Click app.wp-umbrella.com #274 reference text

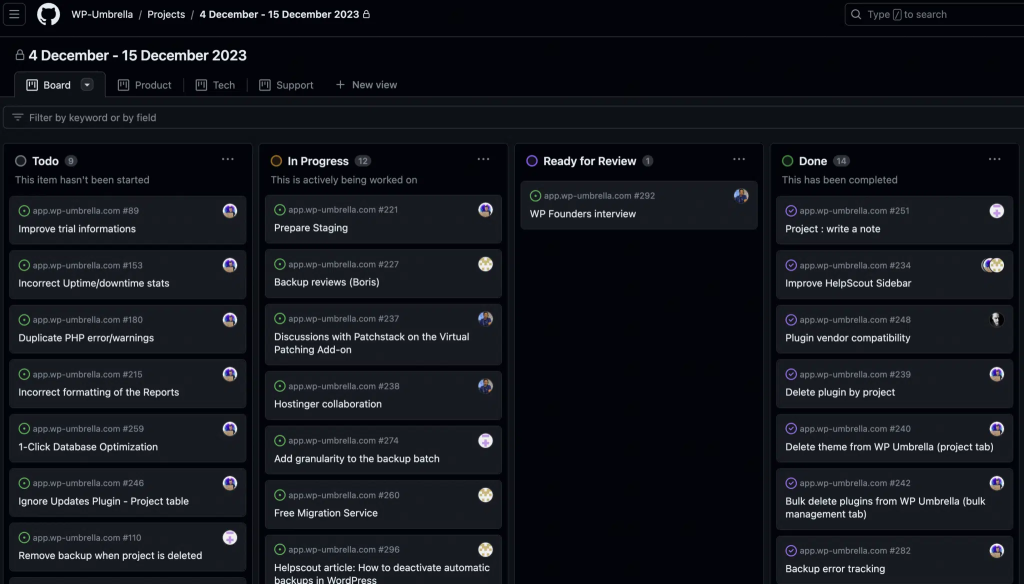344,440
